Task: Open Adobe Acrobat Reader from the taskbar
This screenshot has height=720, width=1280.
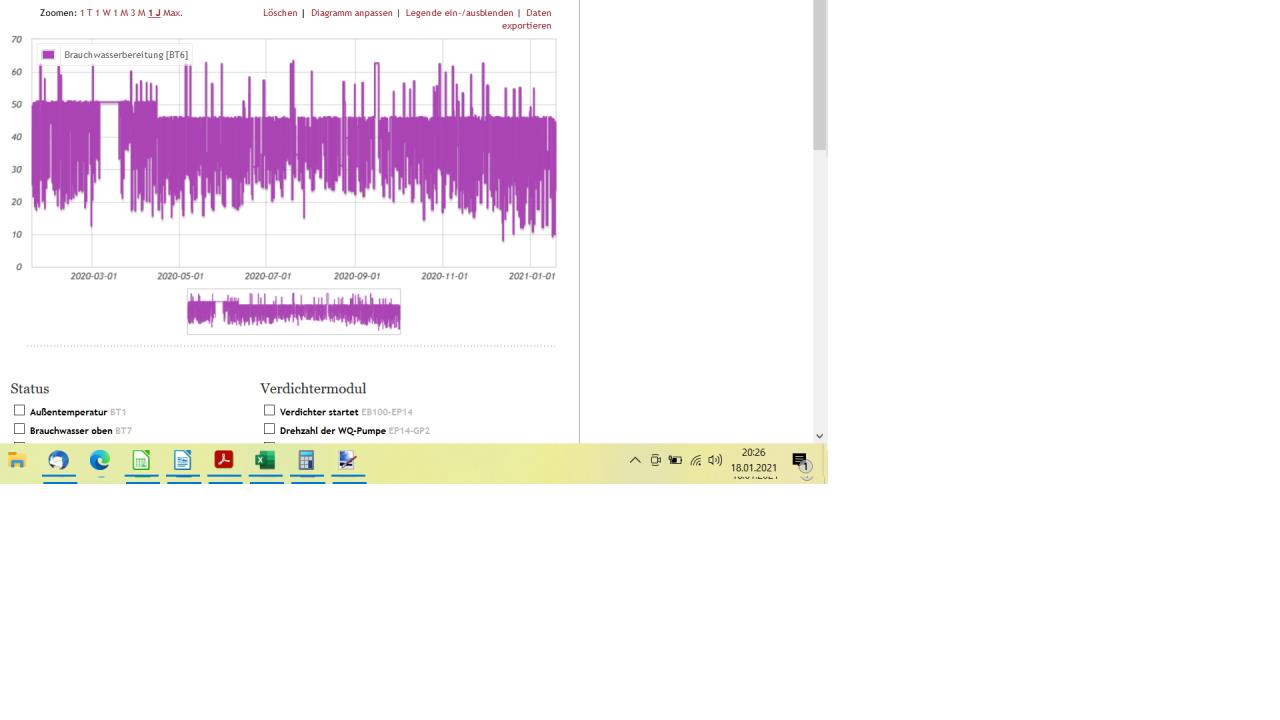Action: tap(224, 461)
